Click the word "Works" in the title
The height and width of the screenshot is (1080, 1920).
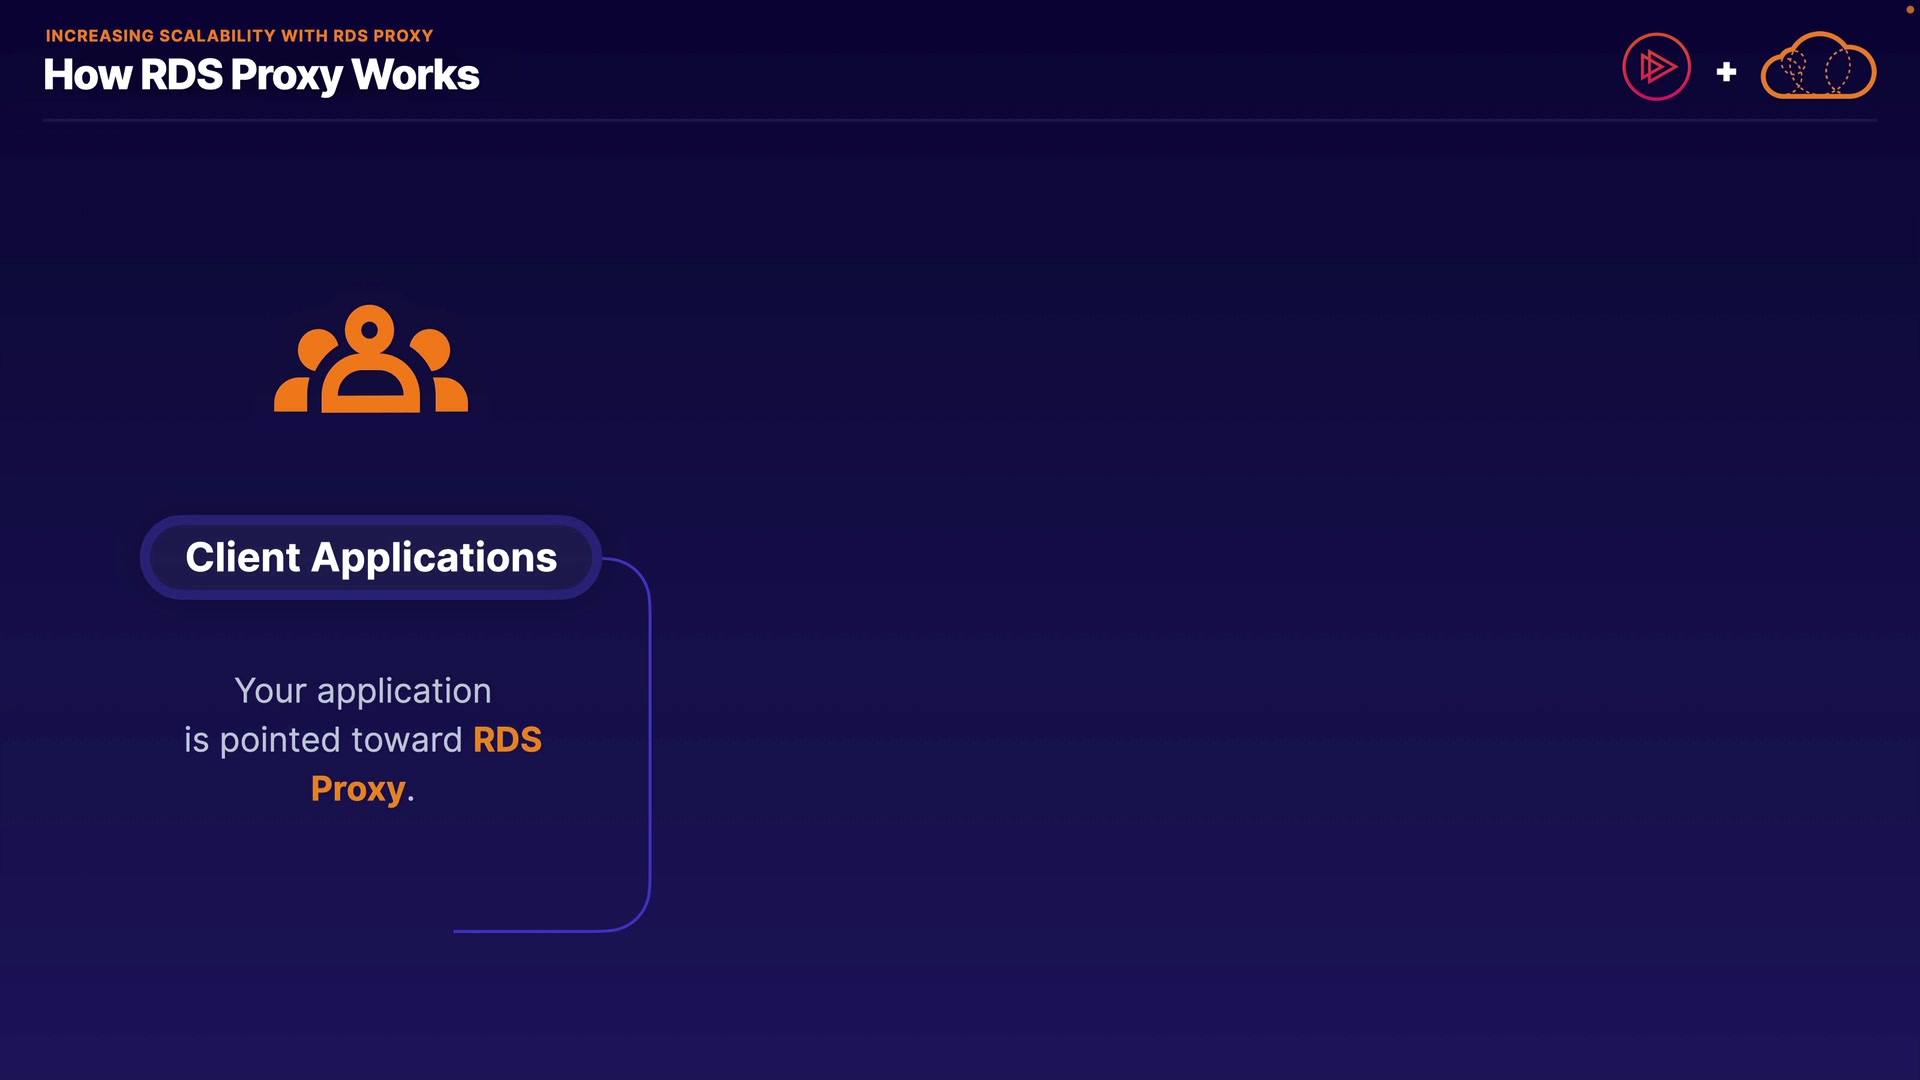click(x=416, y=75)
